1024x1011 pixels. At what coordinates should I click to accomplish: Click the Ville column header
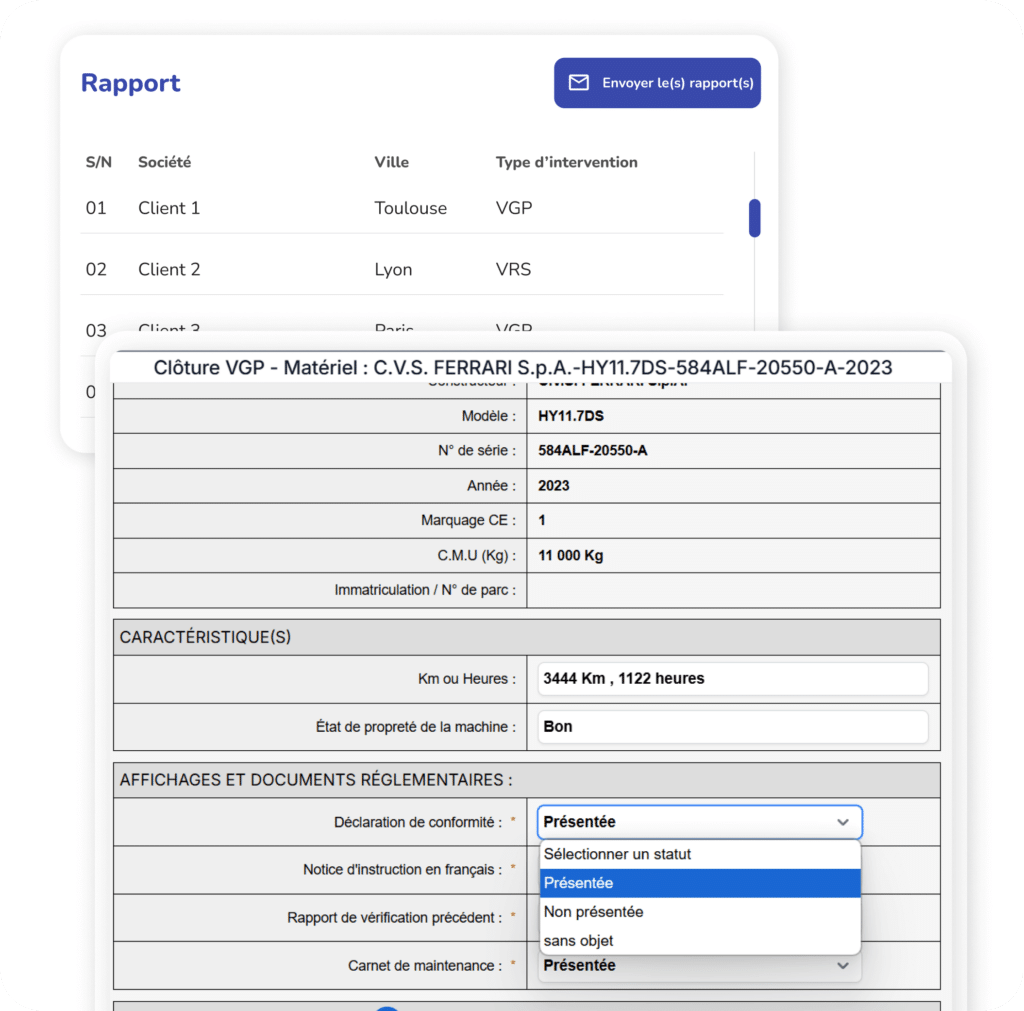tap(391, 162)
